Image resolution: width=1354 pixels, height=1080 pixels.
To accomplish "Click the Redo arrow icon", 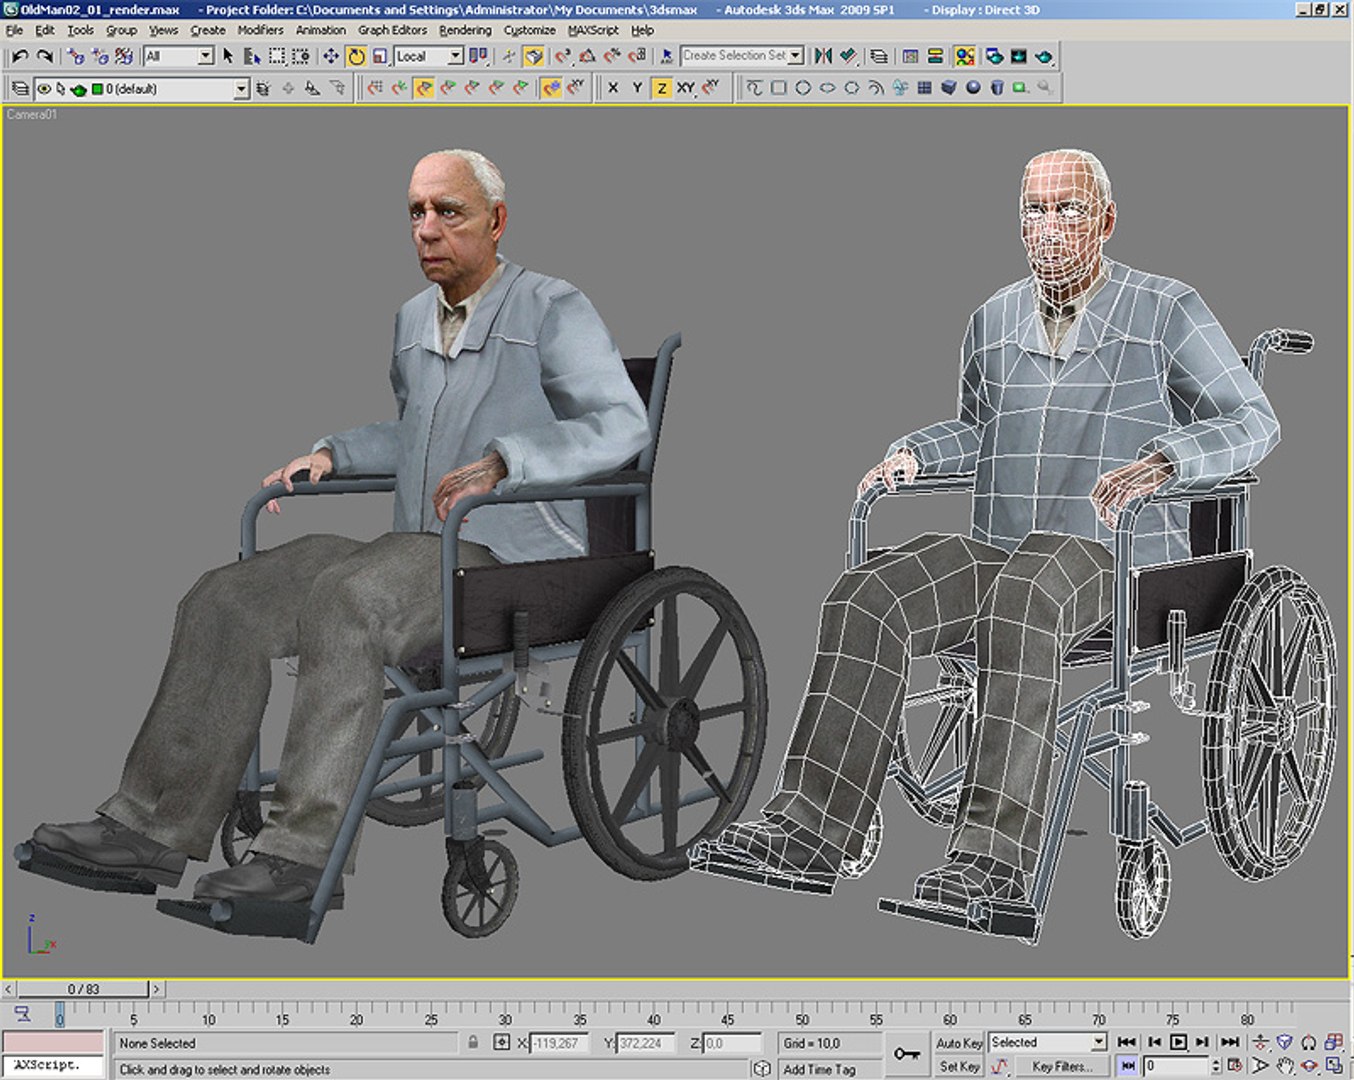I will [x=44, y=57].
